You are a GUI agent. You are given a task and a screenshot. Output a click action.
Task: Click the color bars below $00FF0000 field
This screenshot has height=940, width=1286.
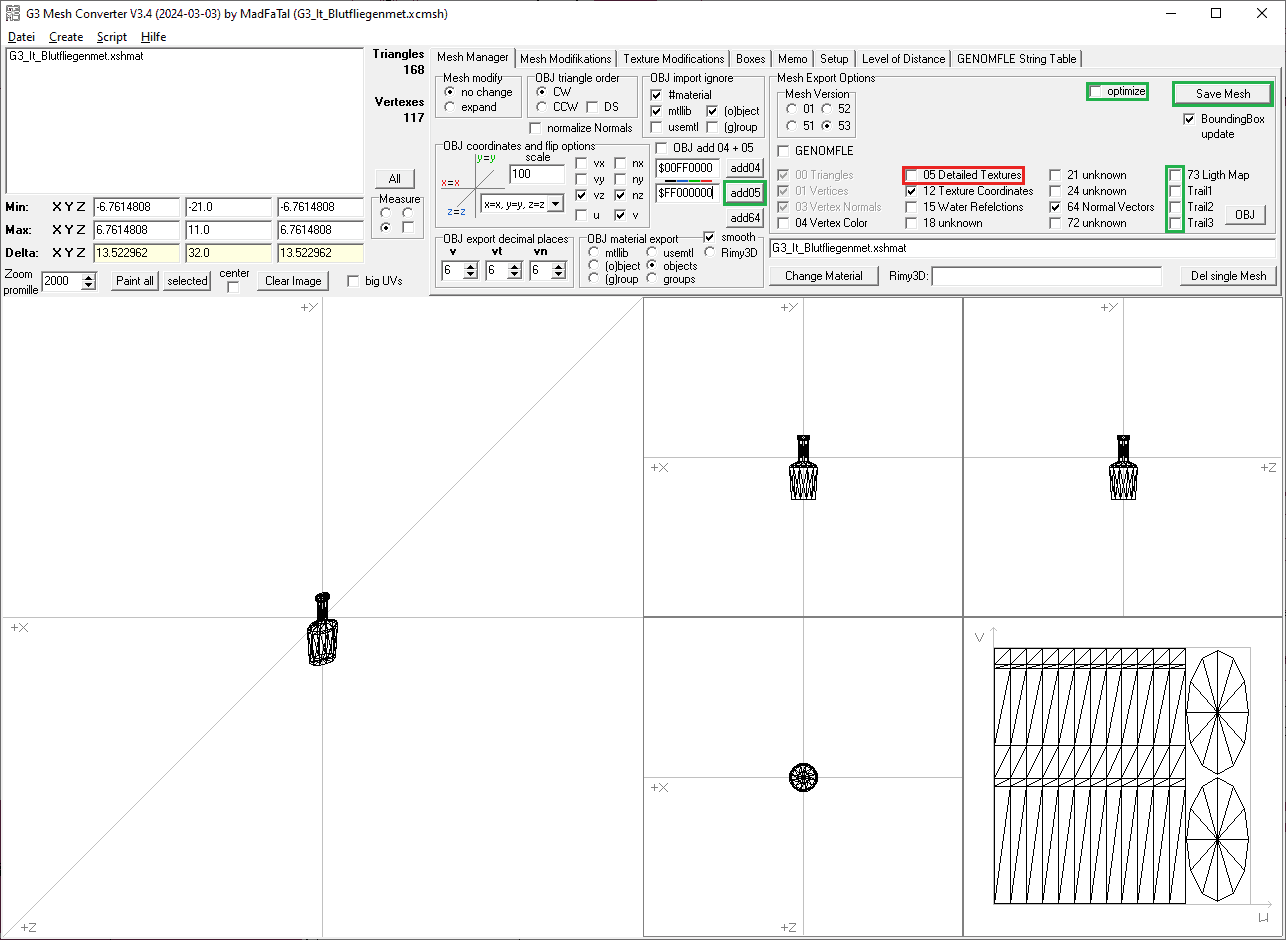(684, 181)
